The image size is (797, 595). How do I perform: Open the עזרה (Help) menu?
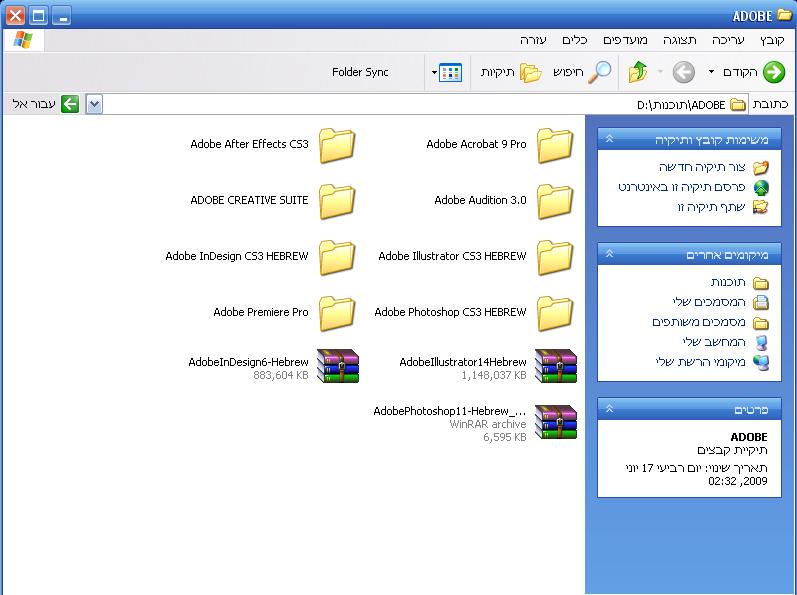[x=533, y=40]
